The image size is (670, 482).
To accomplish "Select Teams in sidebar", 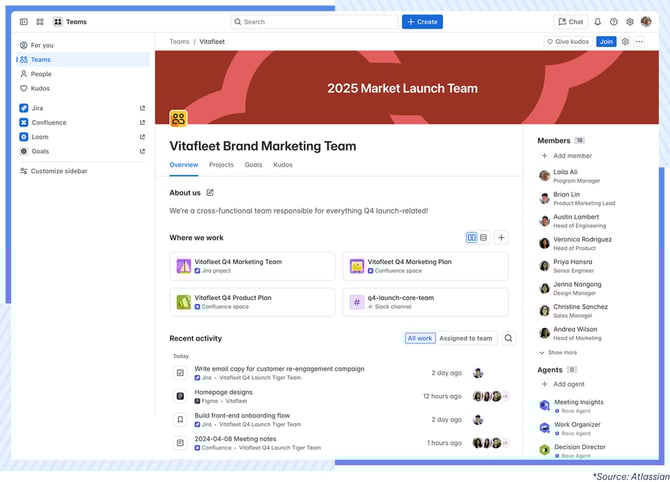I will [x=83, y=60].
